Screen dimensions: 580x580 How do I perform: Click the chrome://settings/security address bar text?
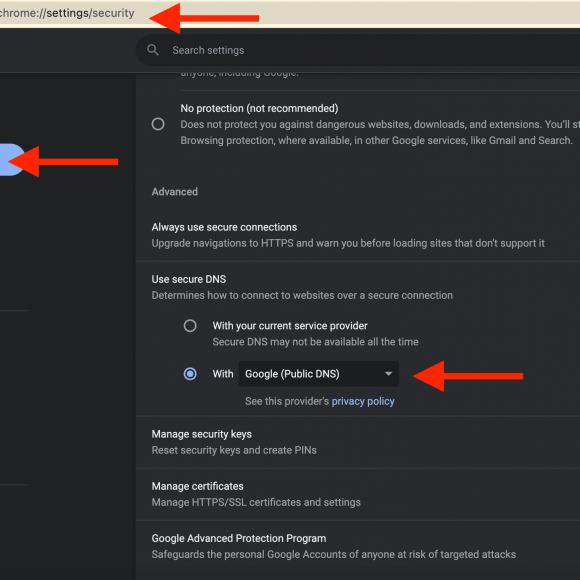[67, 13]
